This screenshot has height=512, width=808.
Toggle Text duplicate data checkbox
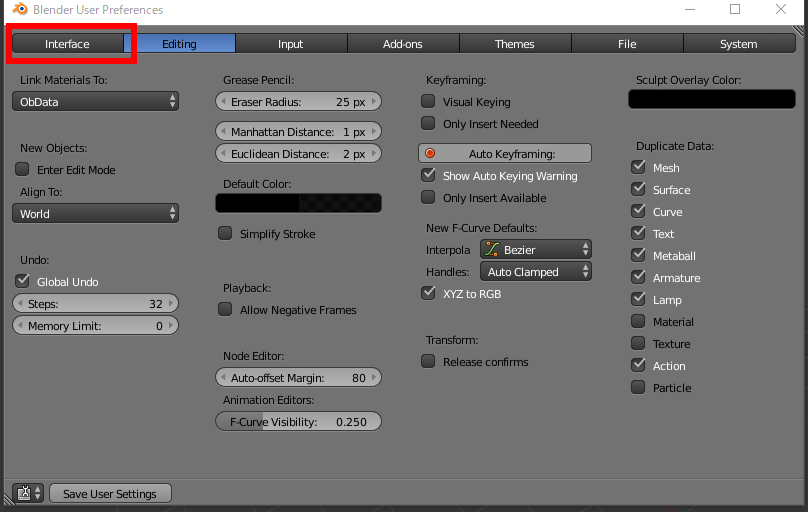click(x=638, y=233)
